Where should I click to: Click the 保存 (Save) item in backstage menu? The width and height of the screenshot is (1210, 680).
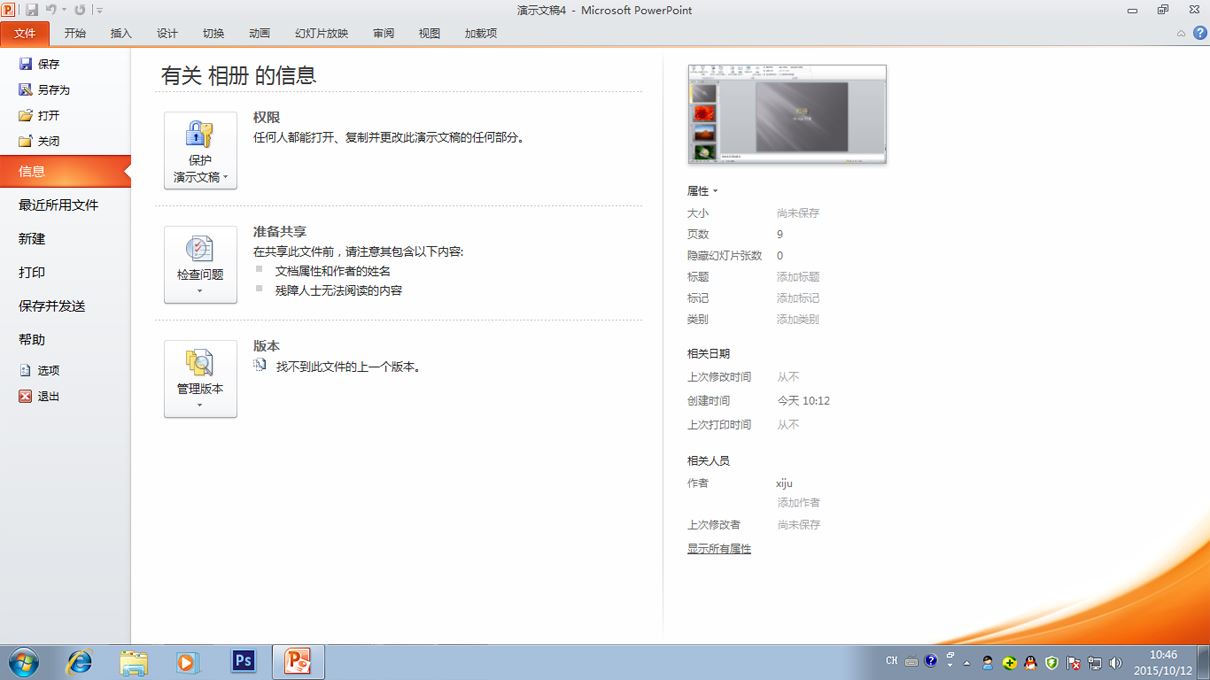pyautogui.click(x=40, y=64)
